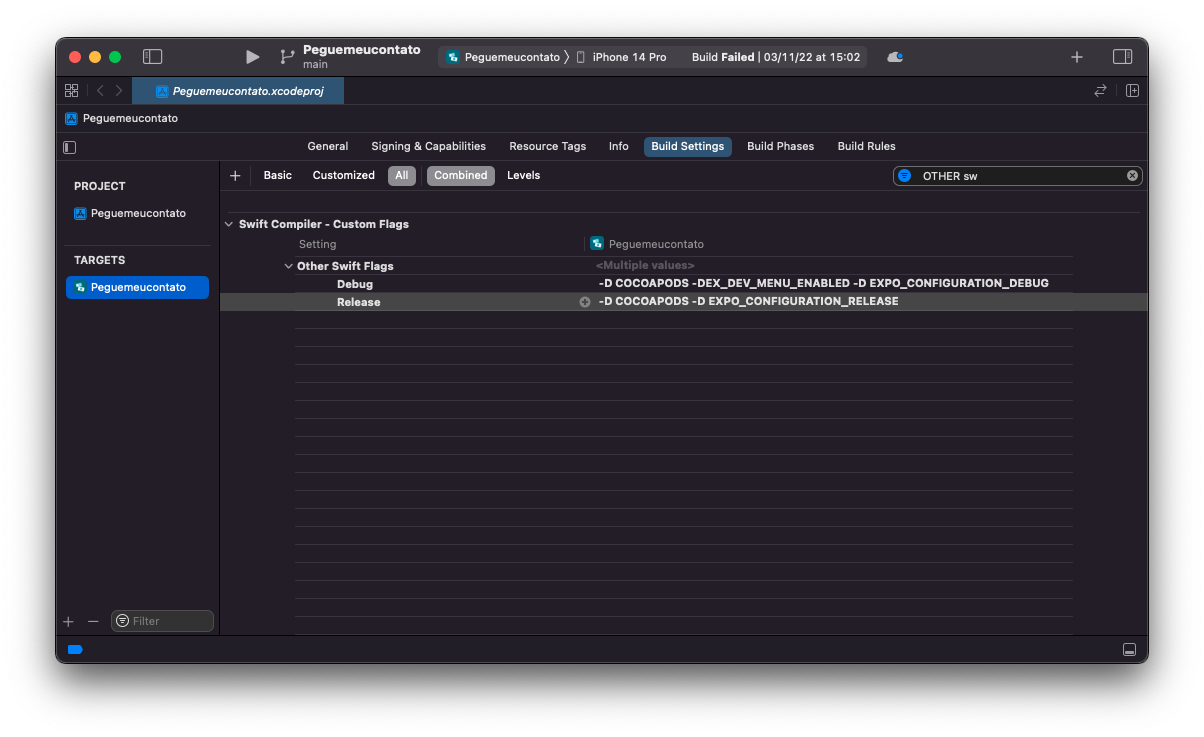Click the plus circle on Release row
Image resolution: width=1204 pixels, height=737 pixels.
[585, 302]
